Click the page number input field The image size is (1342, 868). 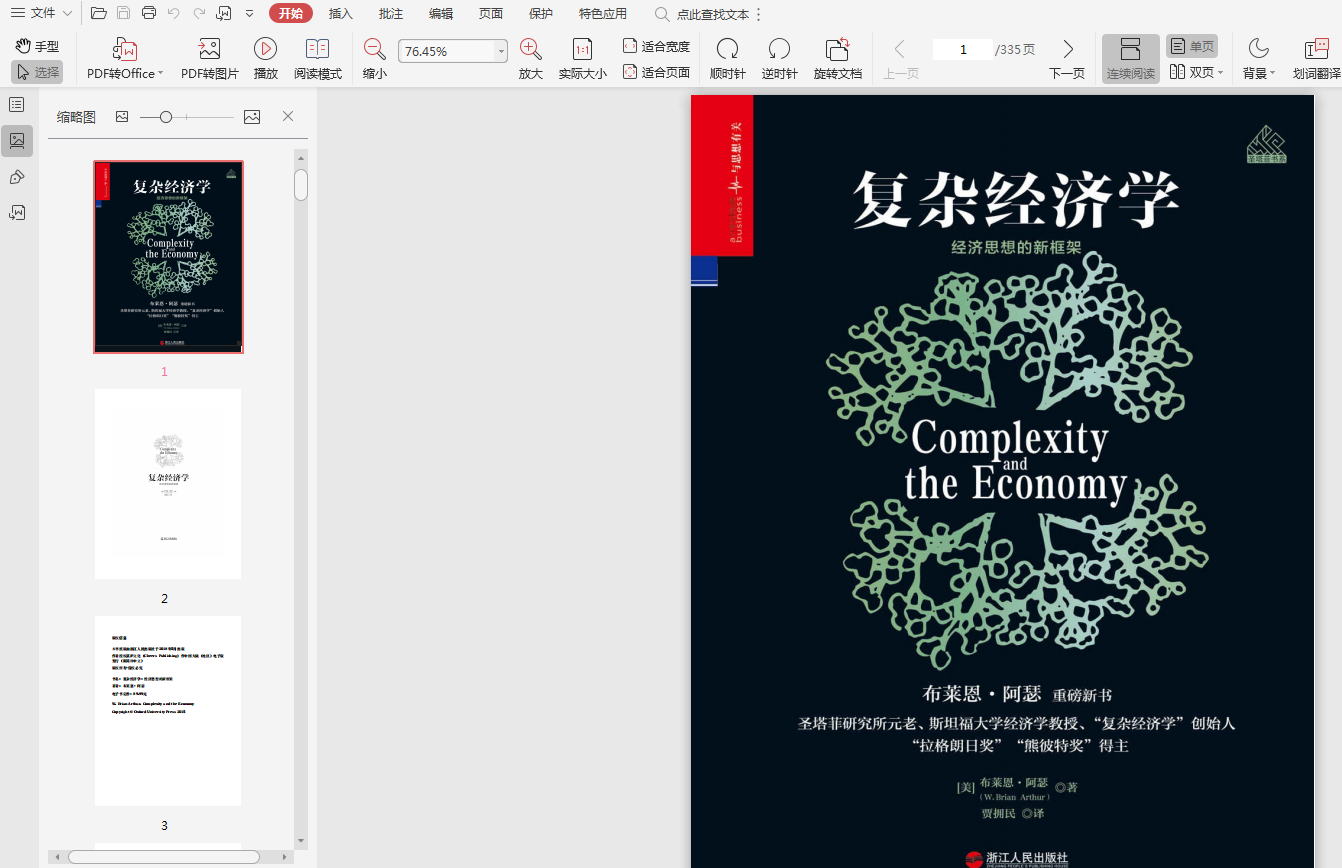[x=963, y=50]
